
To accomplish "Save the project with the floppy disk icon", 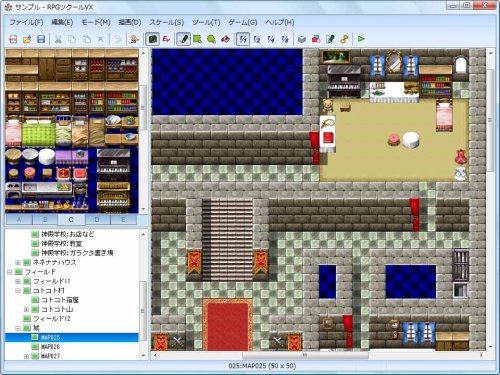I will click(41, 39).
